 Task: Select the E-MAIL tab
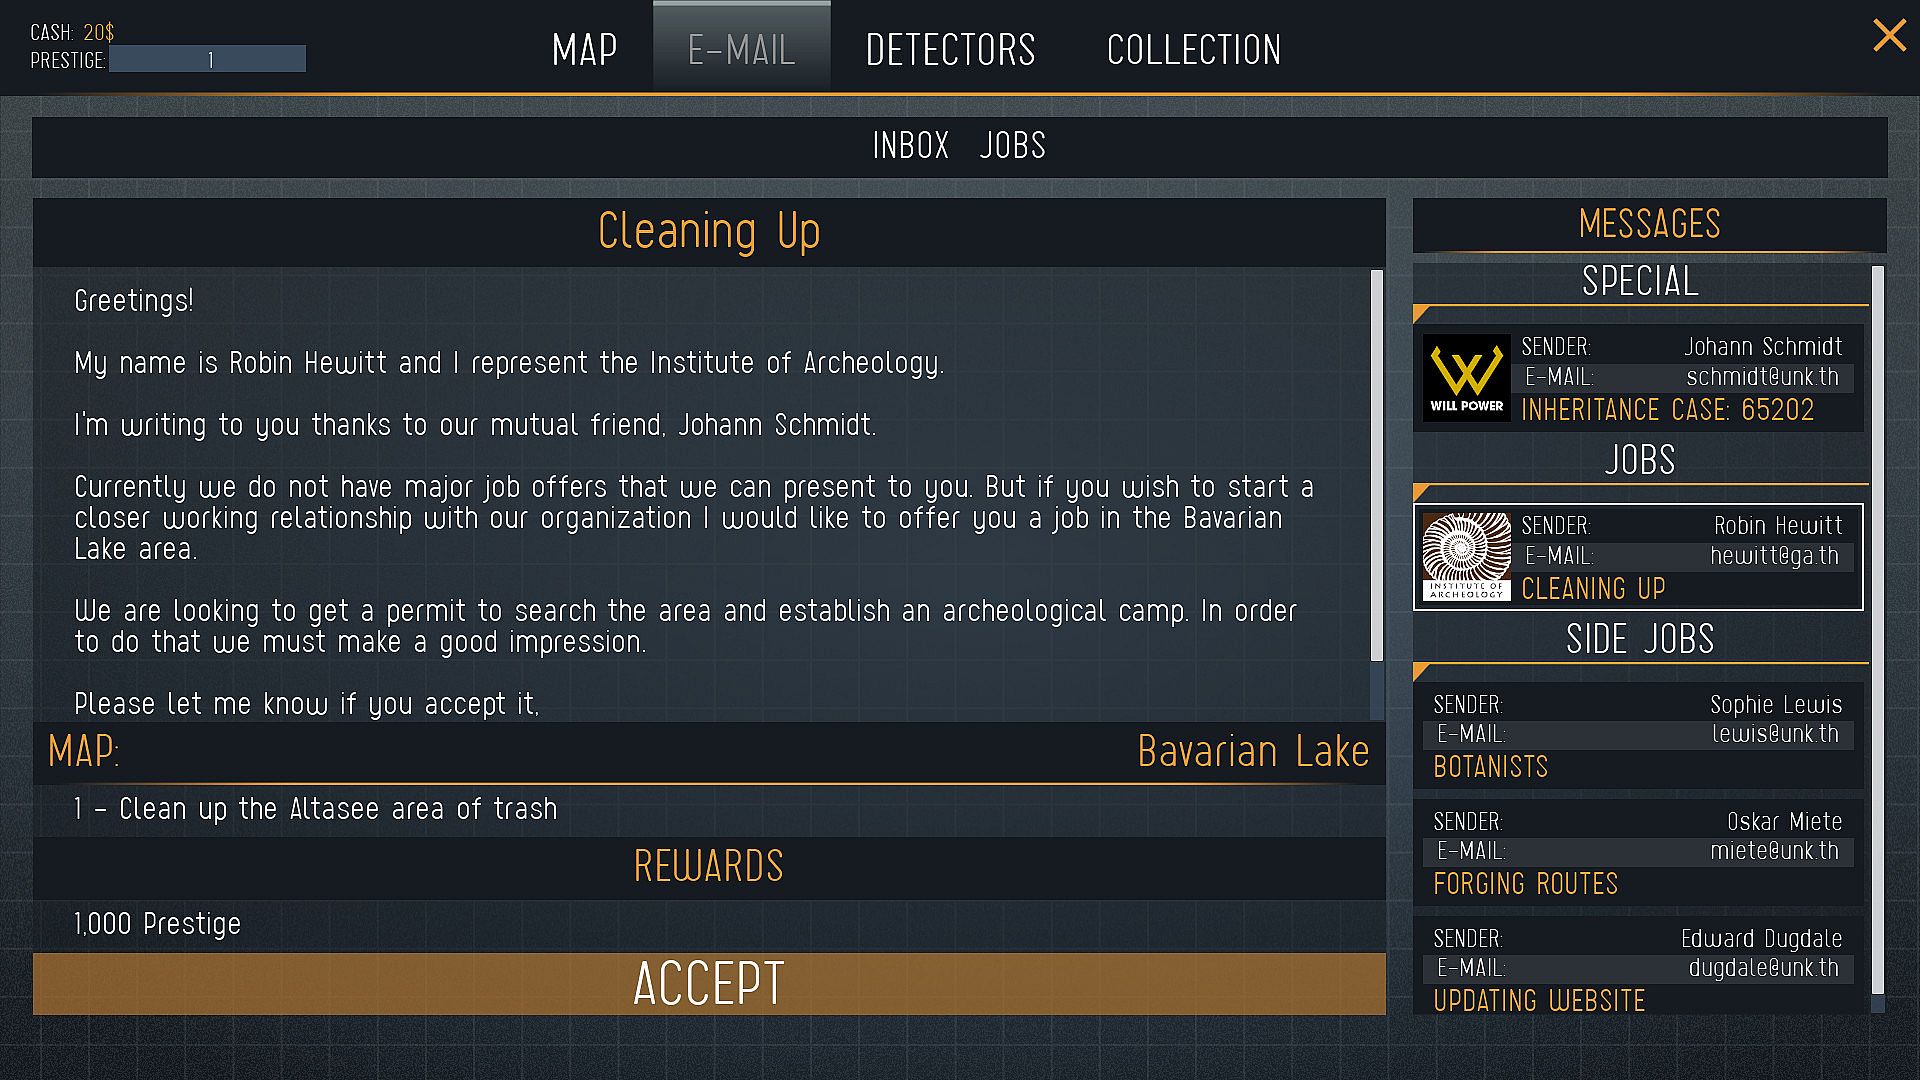point(742,47)
